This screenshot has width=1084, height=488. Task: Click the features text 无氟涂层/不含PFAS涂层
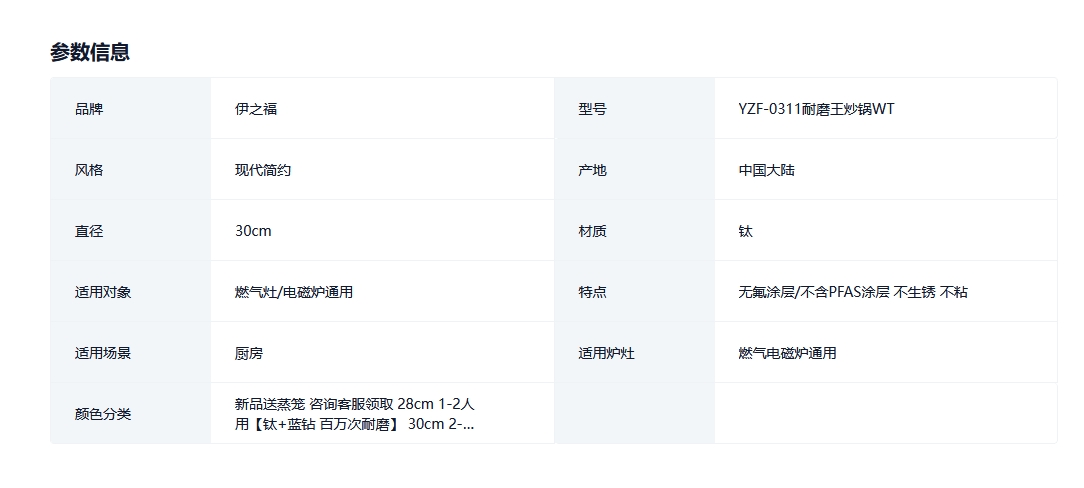coord(814,292)
